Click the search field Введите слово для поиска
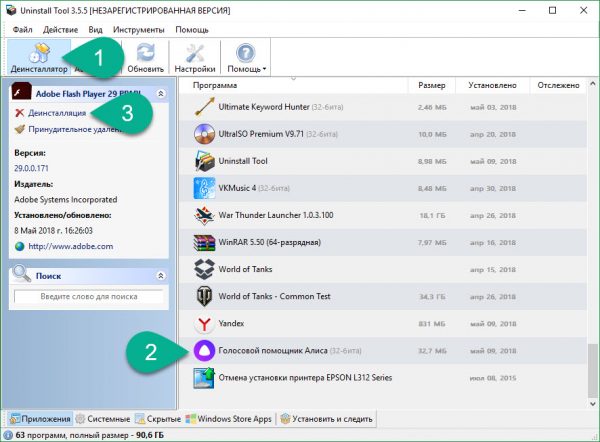The height and width of the screenshot is (442, 600). [x=89, y=297]
